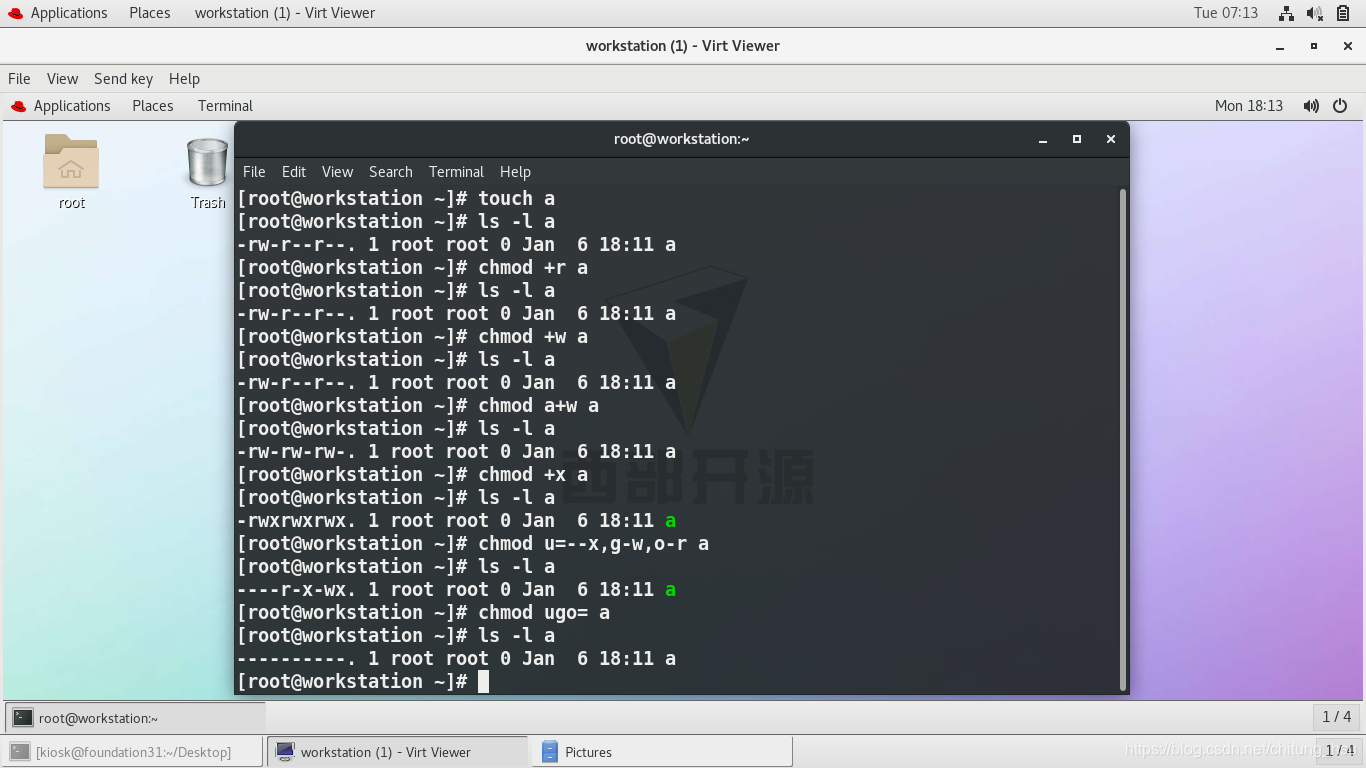
Task: Click the 'chmod a+w a' command line
Action: click(x=418, y=405)
